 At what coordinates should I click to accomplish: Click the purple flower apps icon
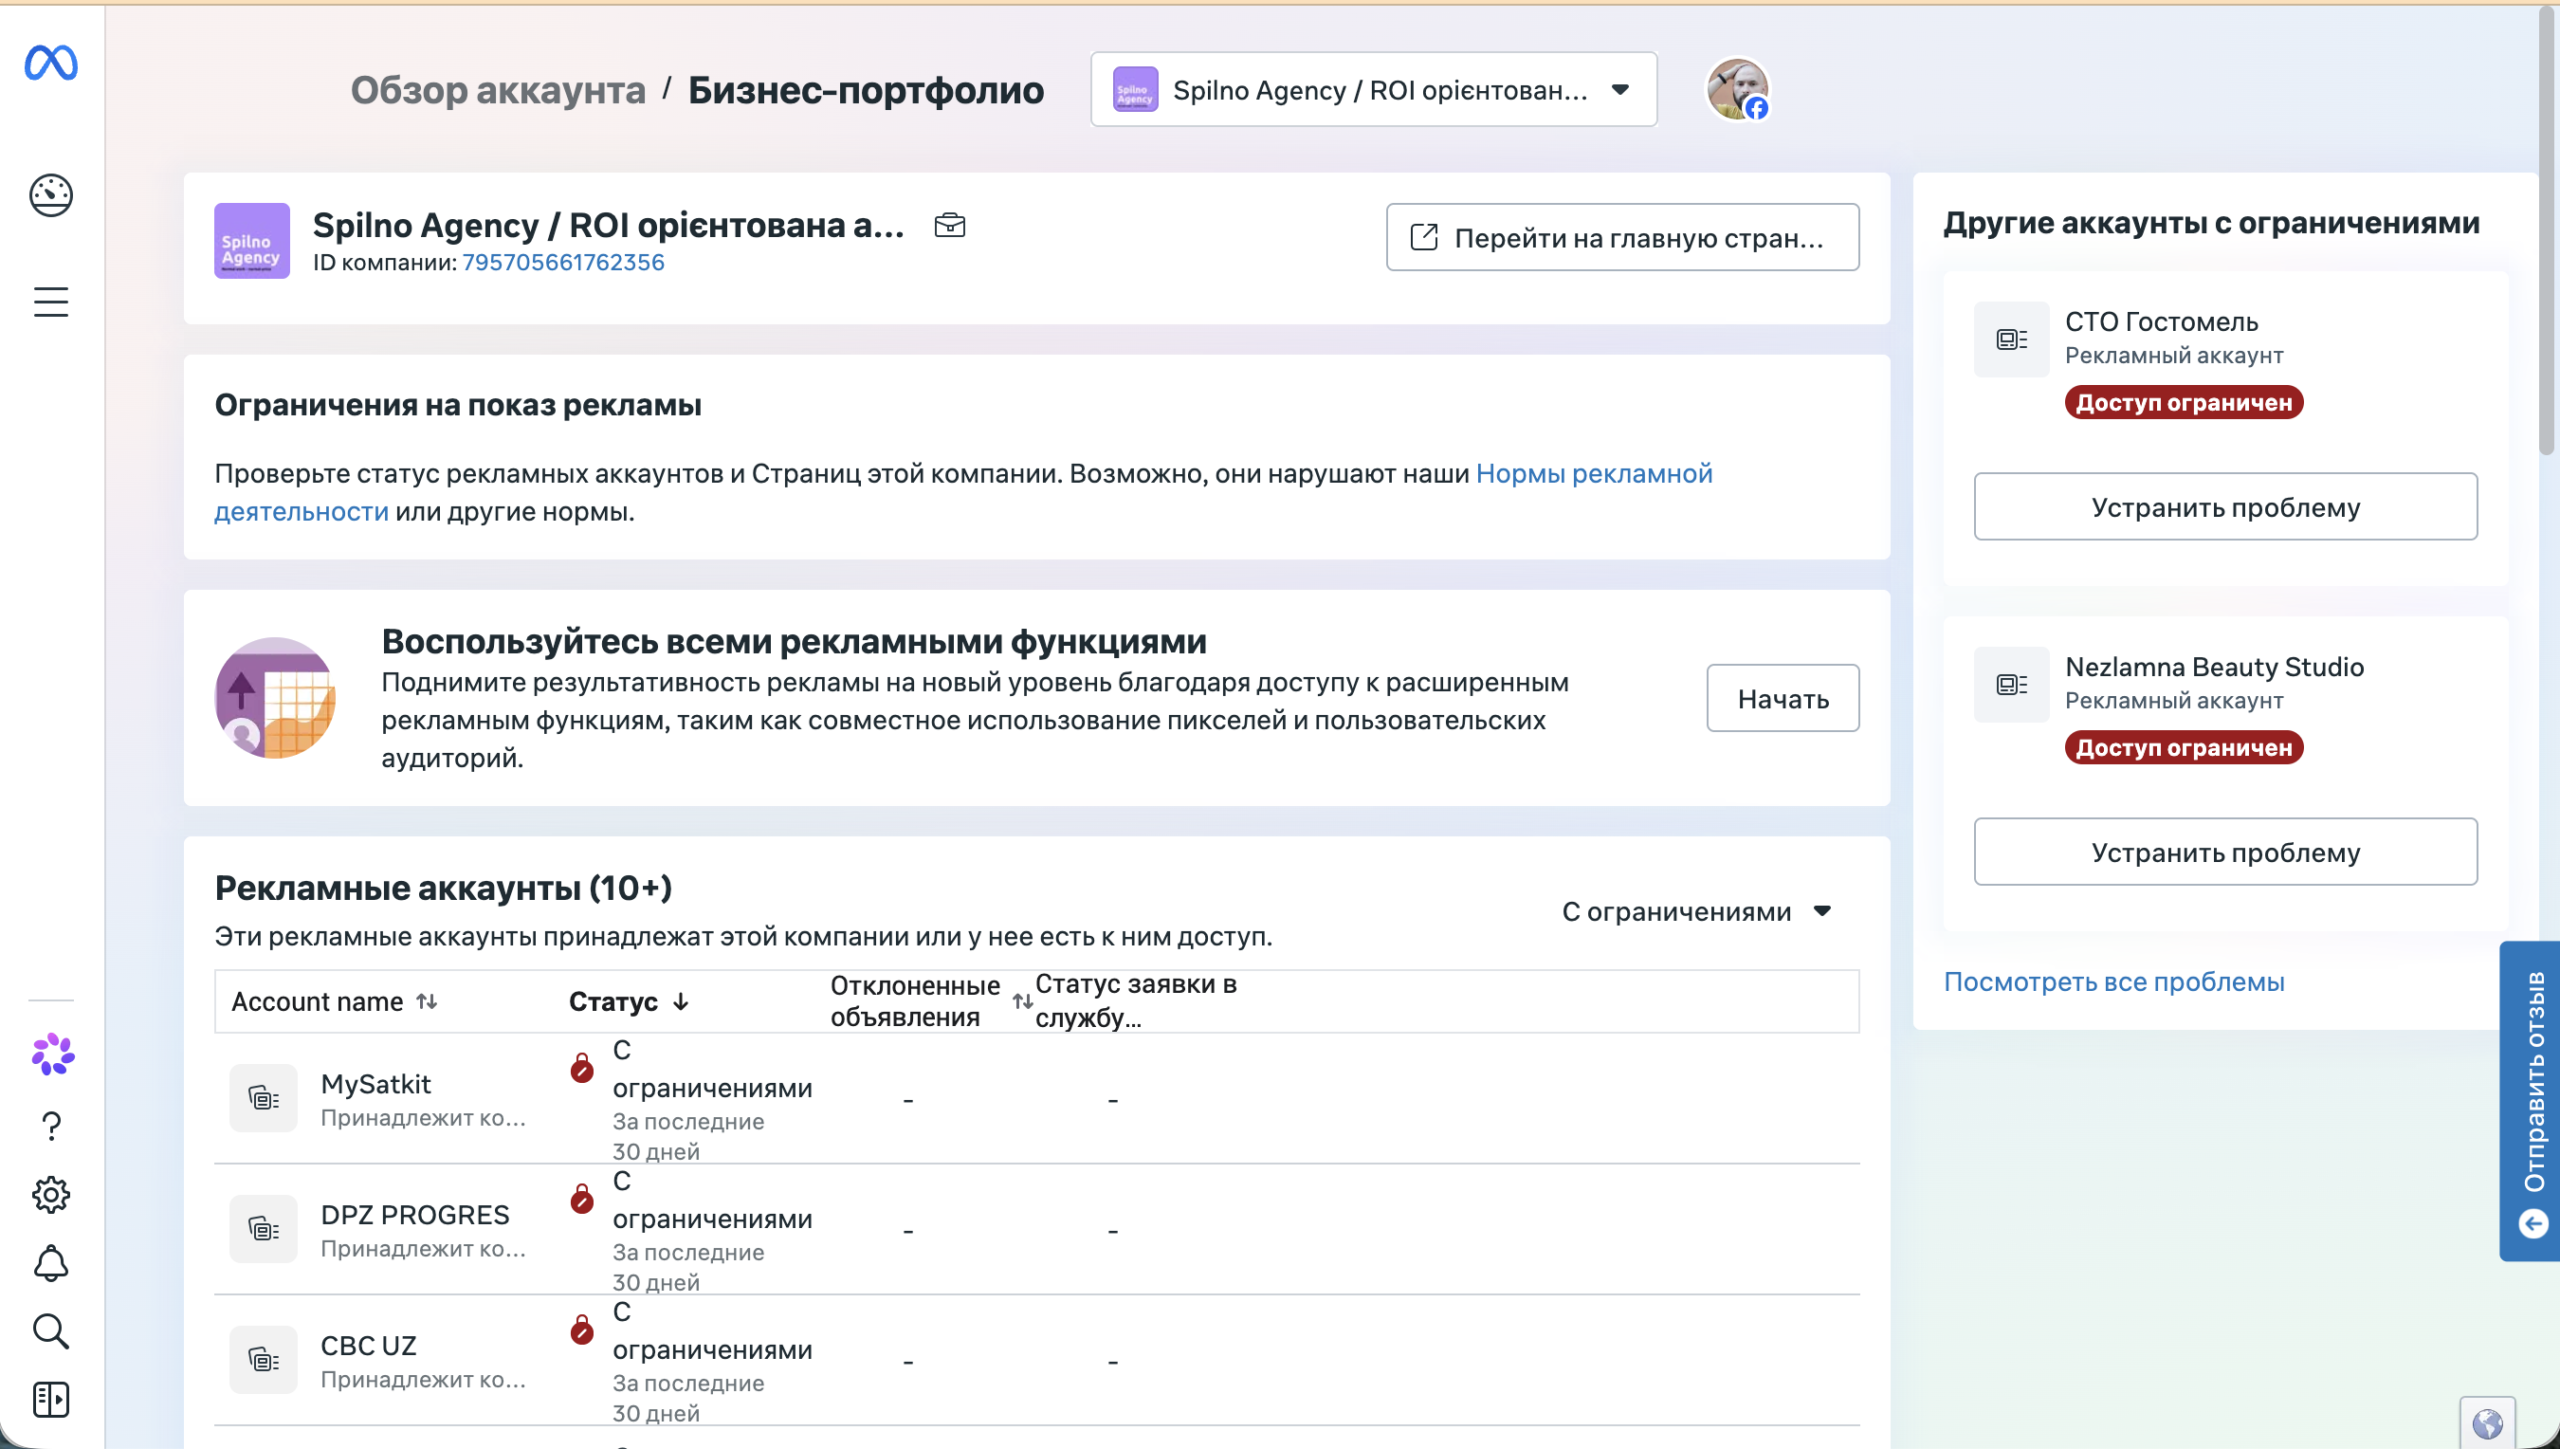(52, 1055)
